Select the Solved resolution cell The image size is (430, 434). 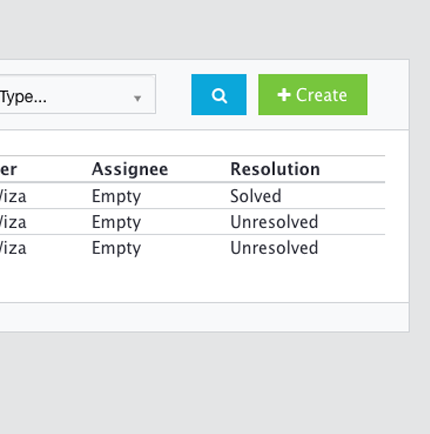click(x=256, y=196)
